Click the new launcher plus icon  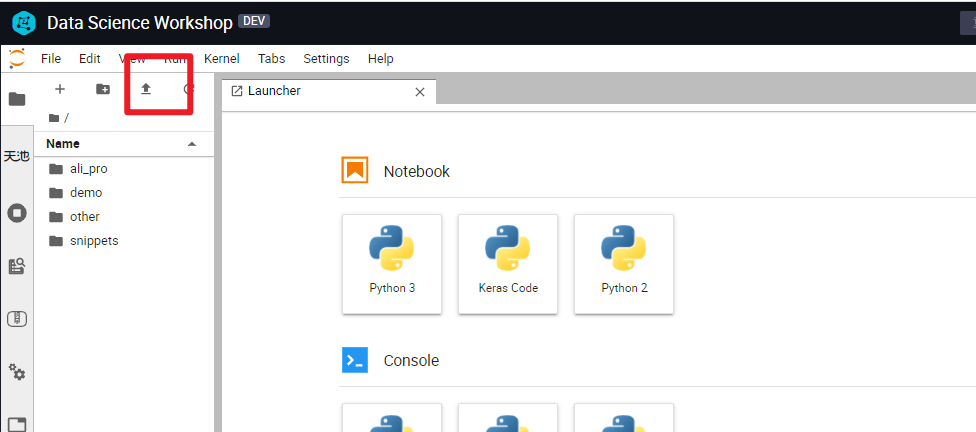(60, 89)
